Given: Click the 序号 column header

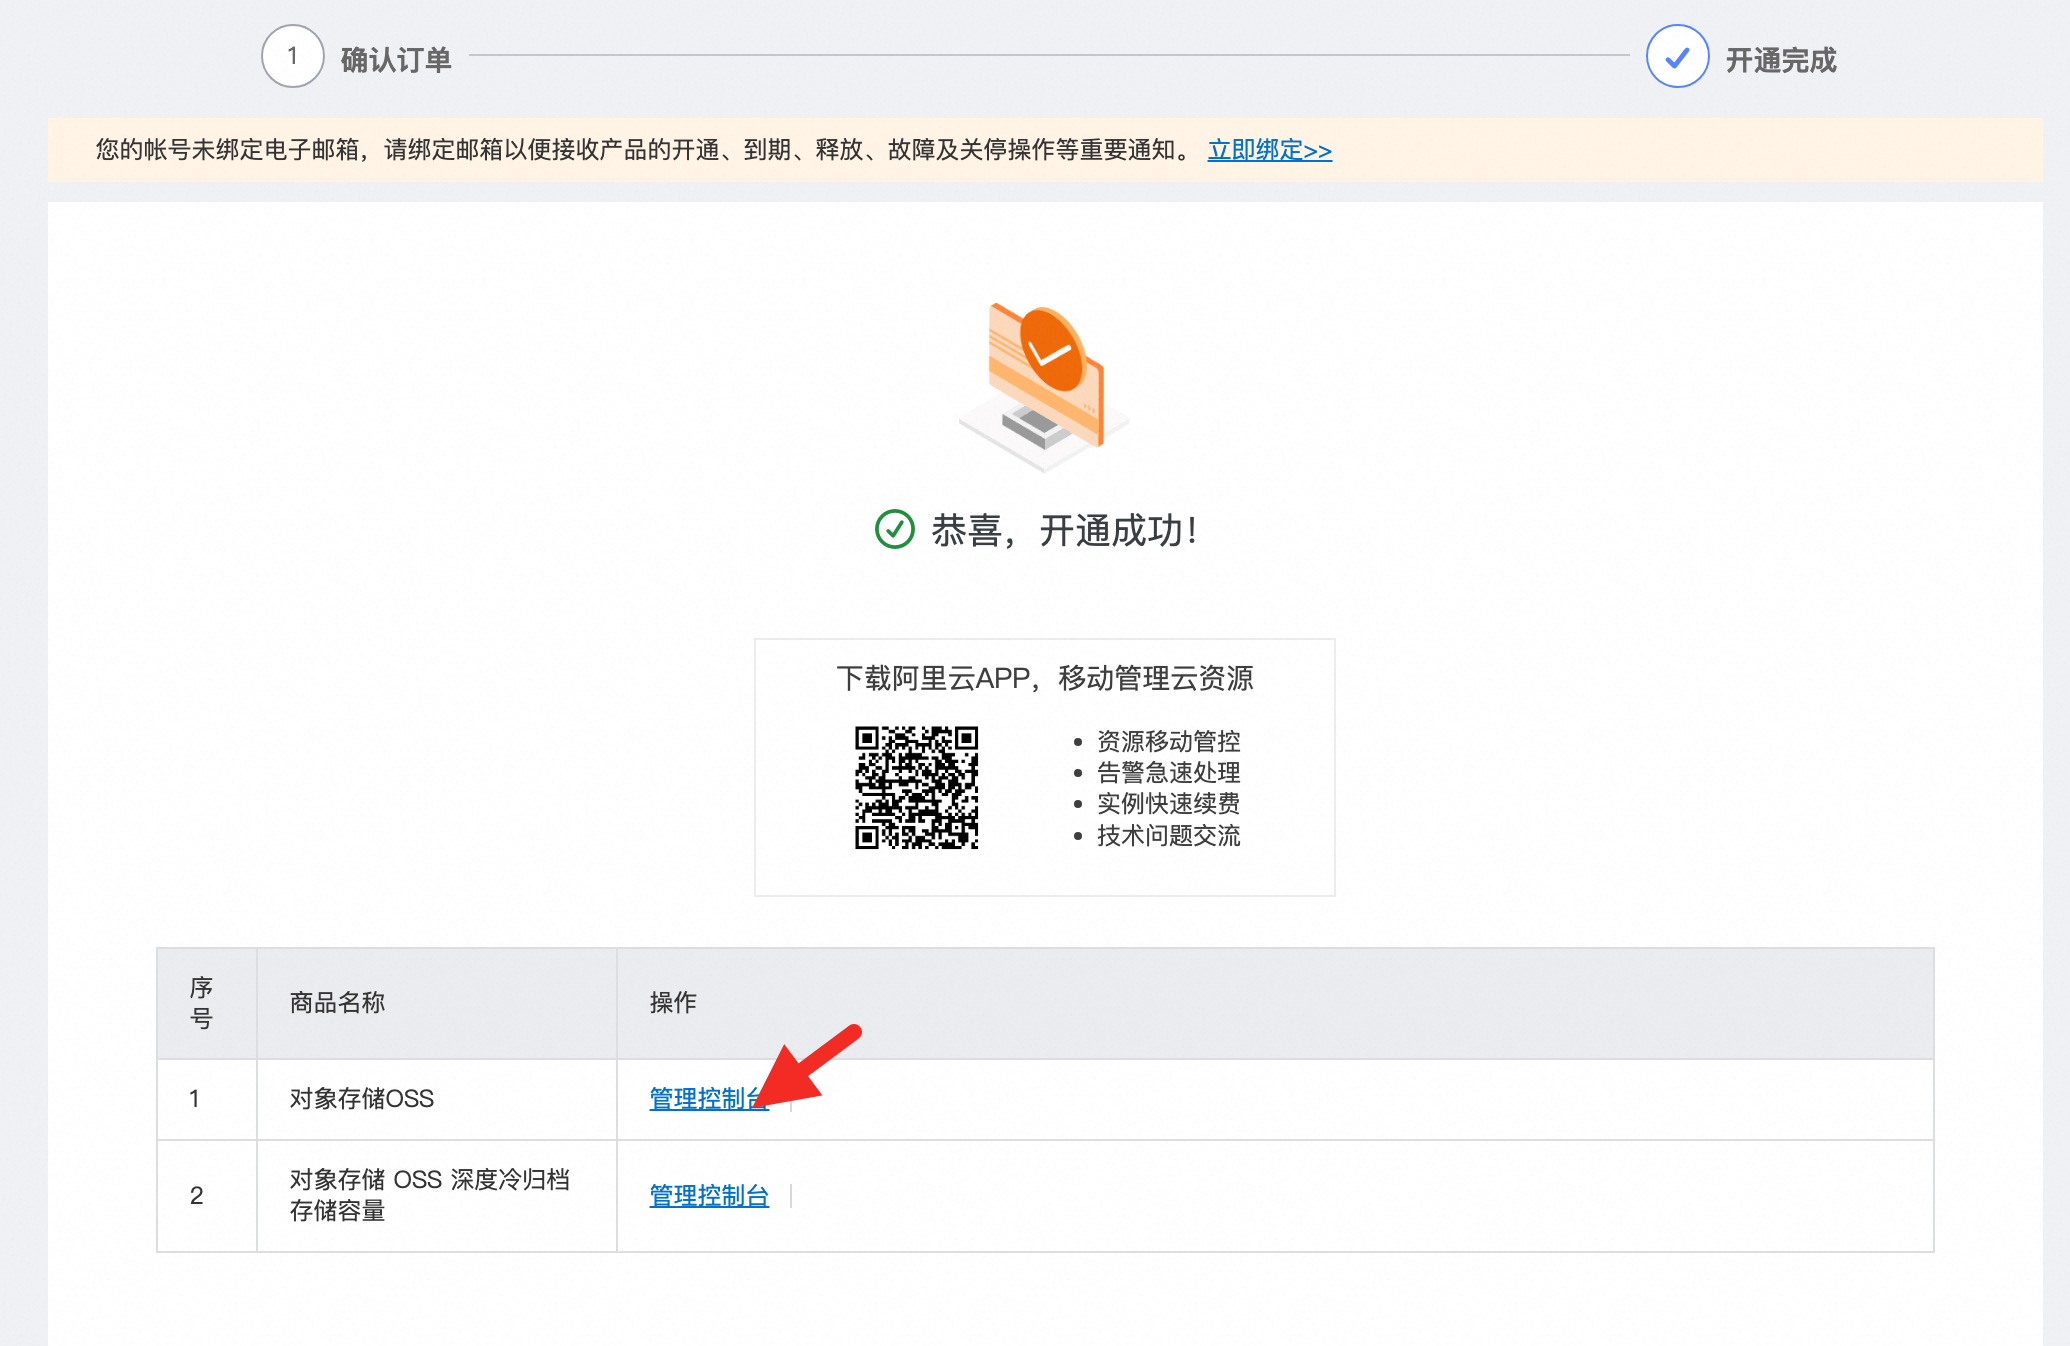Looking at the screenshot, I should tap(201, 1003).
